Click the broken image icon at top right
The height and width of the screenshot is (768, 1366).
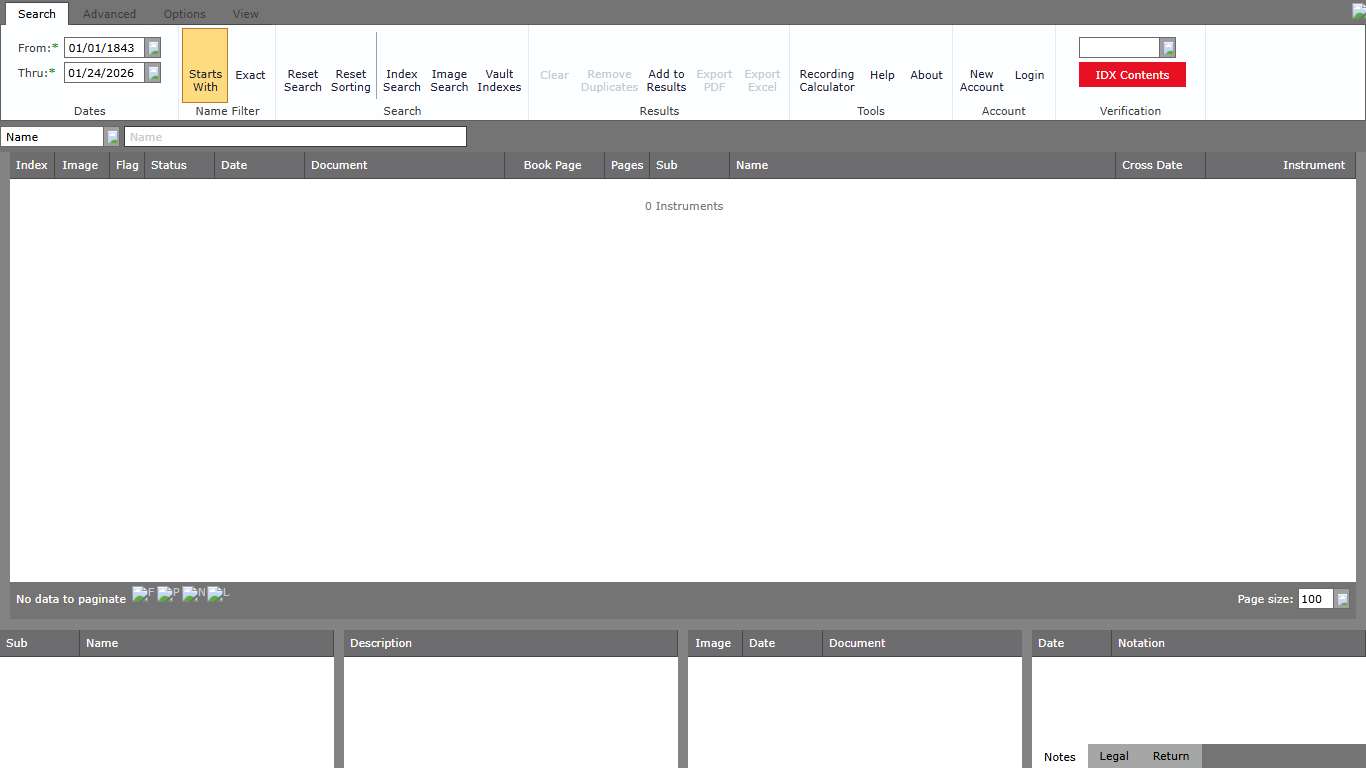(1358, 11)
